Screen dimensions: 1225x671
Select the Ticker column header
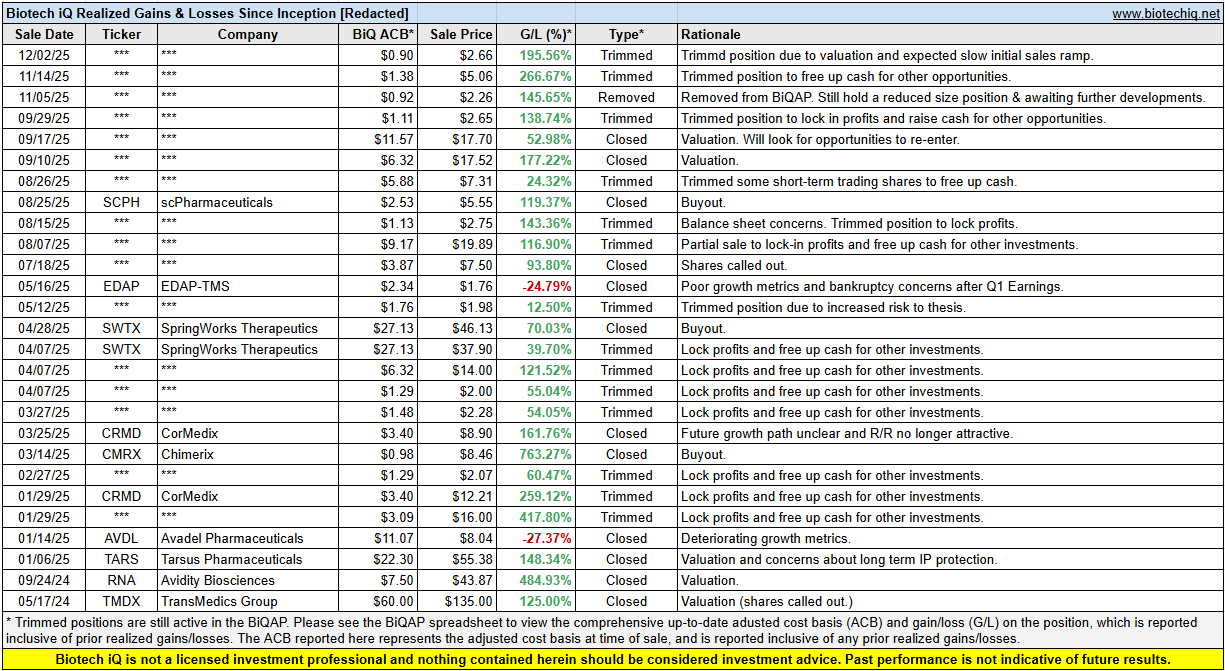(x=121, y=34)
